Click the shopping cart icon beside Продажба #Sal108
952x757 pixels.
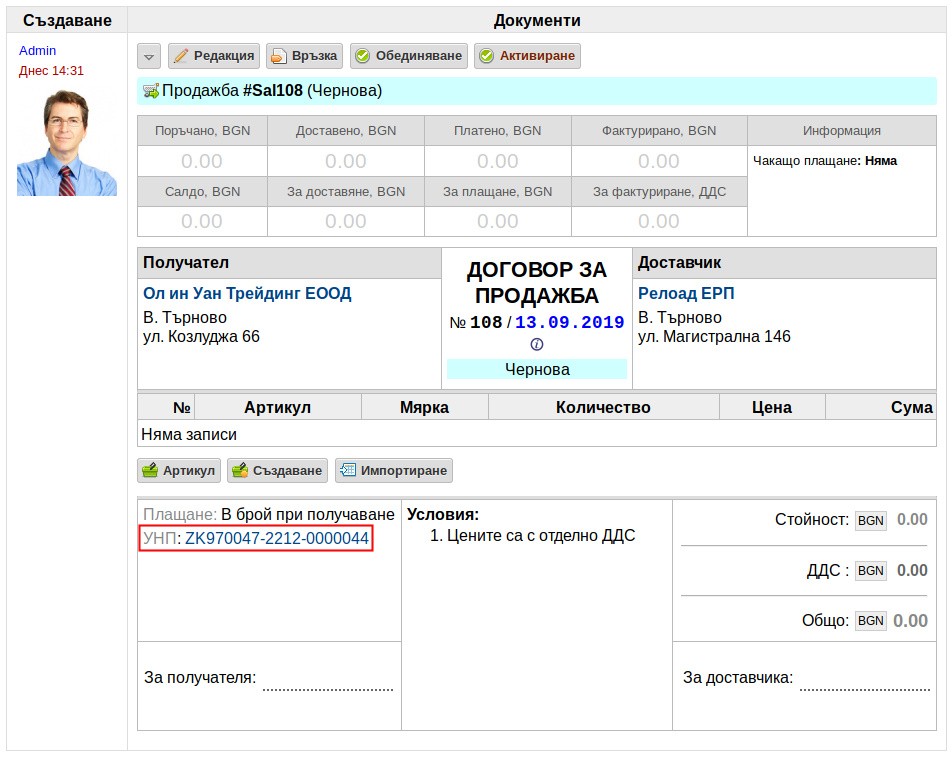click(151, 91)
